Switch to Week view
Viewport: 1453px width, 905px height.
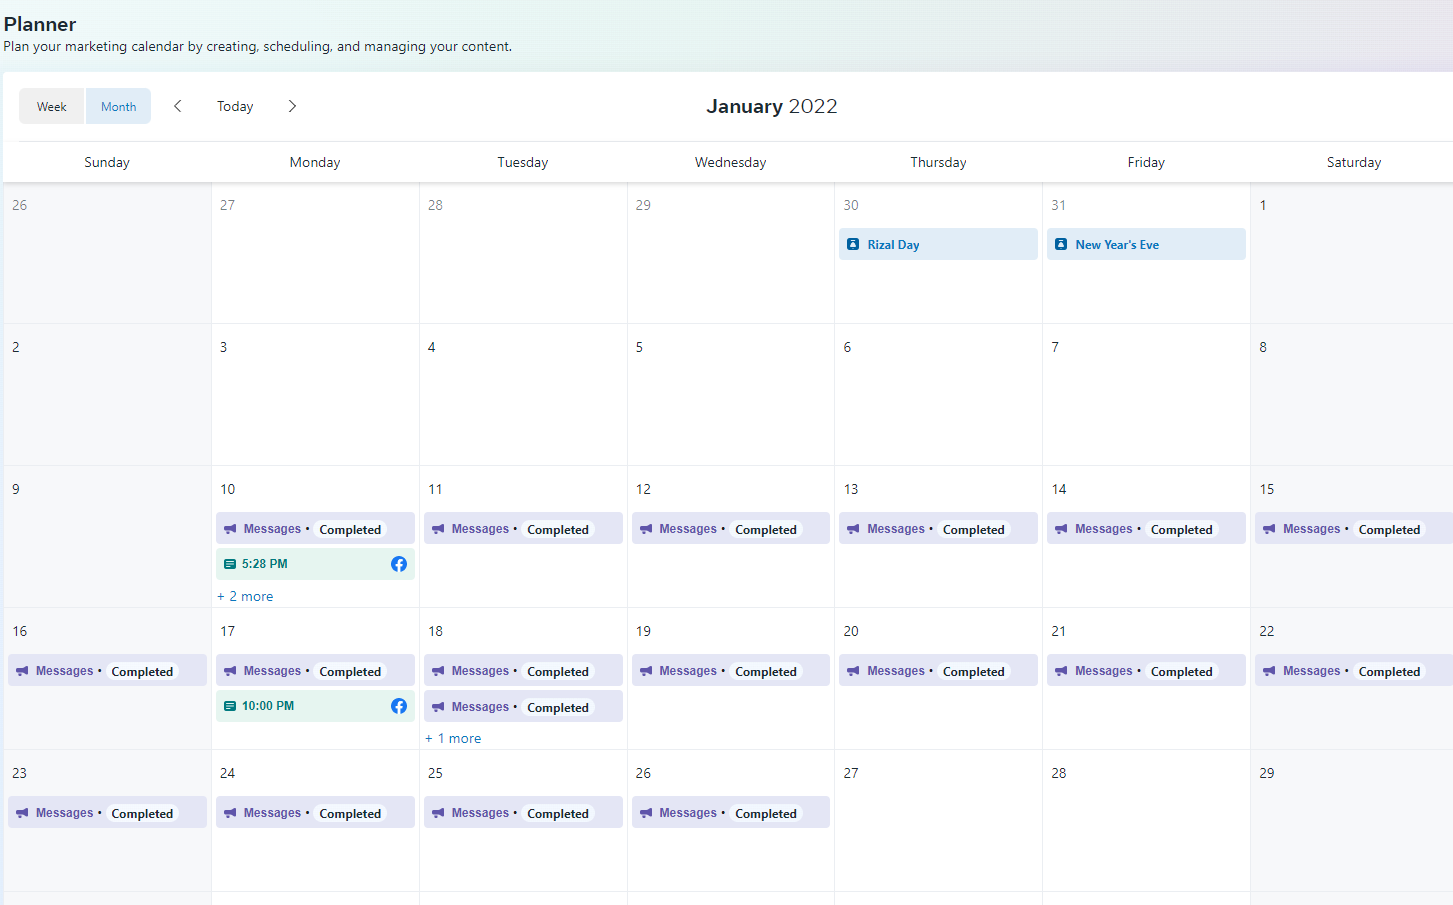click(52, 106)
